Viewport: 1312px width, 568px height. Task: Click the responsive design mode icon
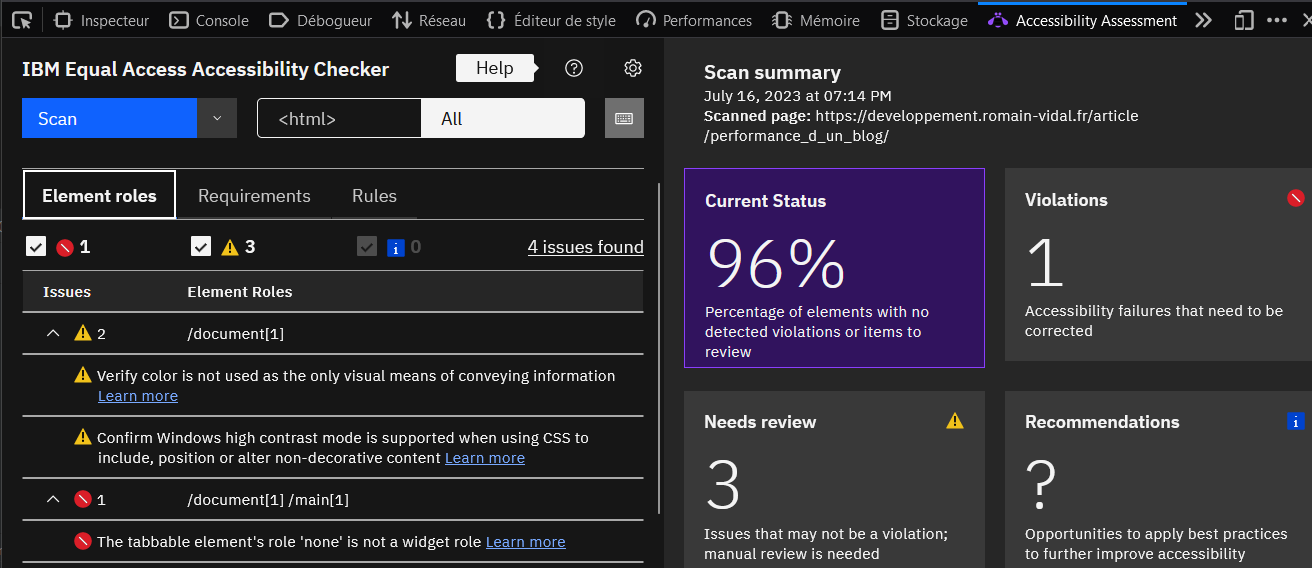(x=1243, y=20)
